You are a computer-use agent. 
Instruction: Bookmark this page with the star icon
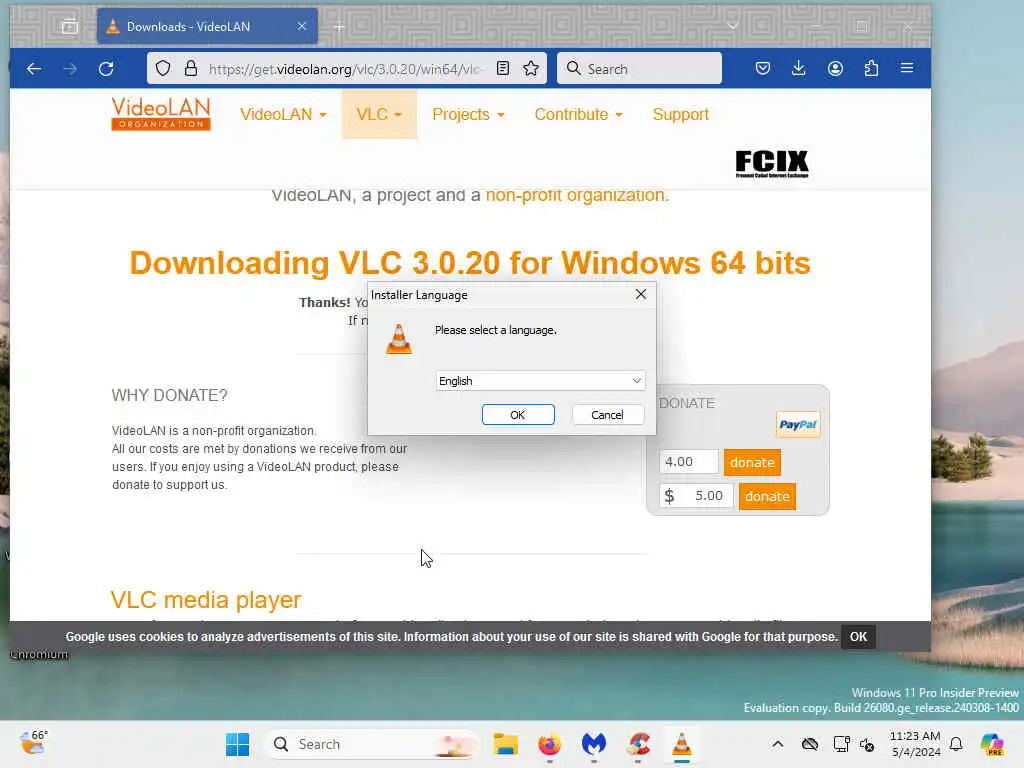[x=531, y=69]
